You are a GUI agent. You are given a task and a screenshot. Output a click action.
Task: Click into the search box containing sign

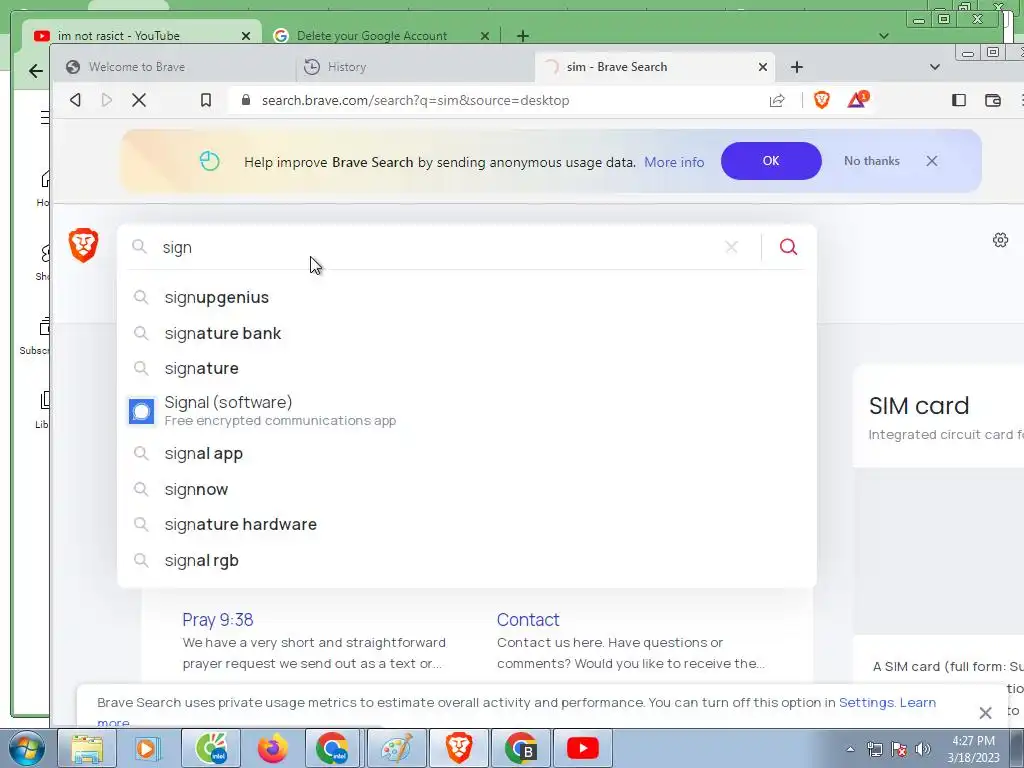coord(438,248)
